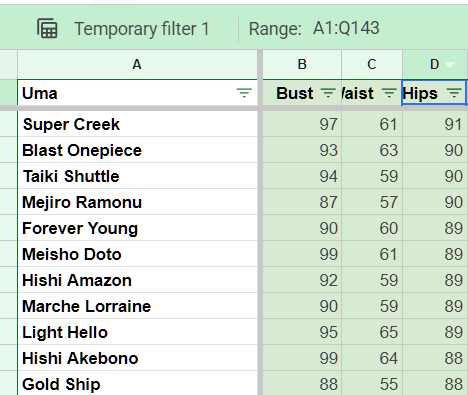
Task: Edit the Temporary filter 1 name
Action: (142, 29)
